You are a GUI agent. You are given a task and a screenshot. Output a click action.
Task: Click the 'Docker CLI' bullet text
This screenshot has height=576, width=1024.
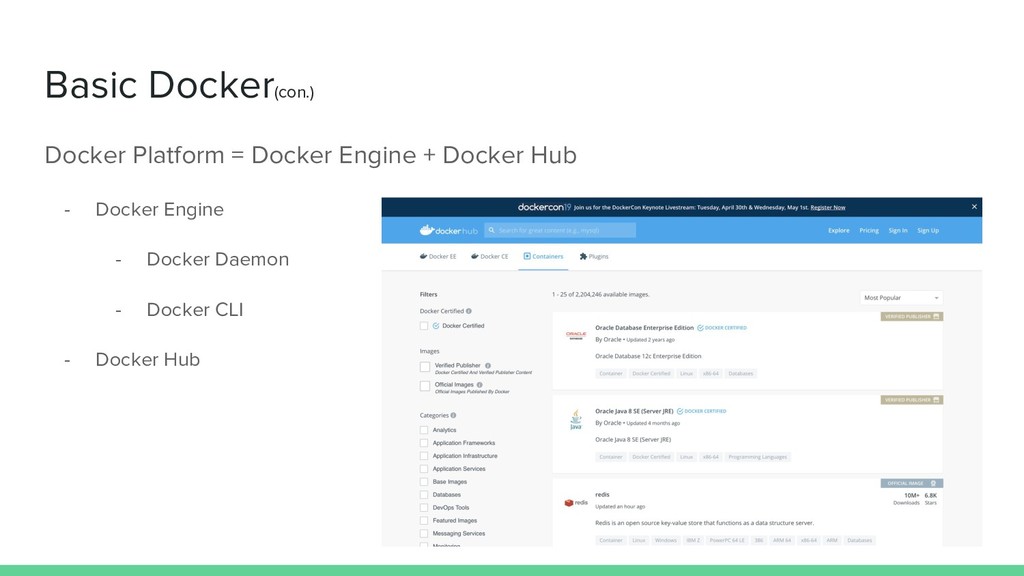195,310
